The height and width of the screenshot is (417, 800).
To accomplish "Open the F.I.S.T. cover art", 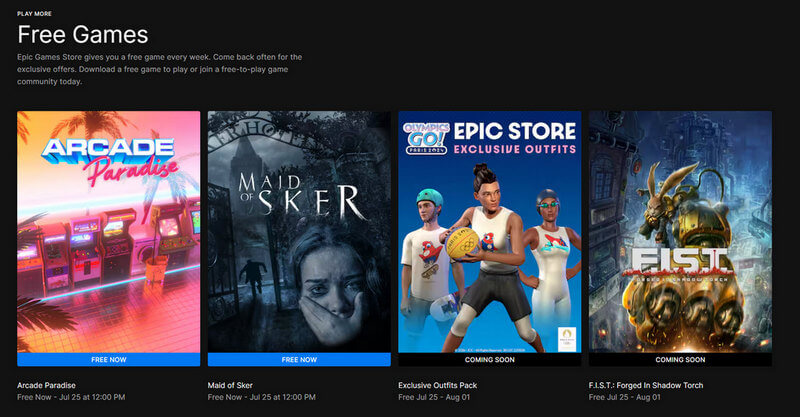I will coord(680,232).
